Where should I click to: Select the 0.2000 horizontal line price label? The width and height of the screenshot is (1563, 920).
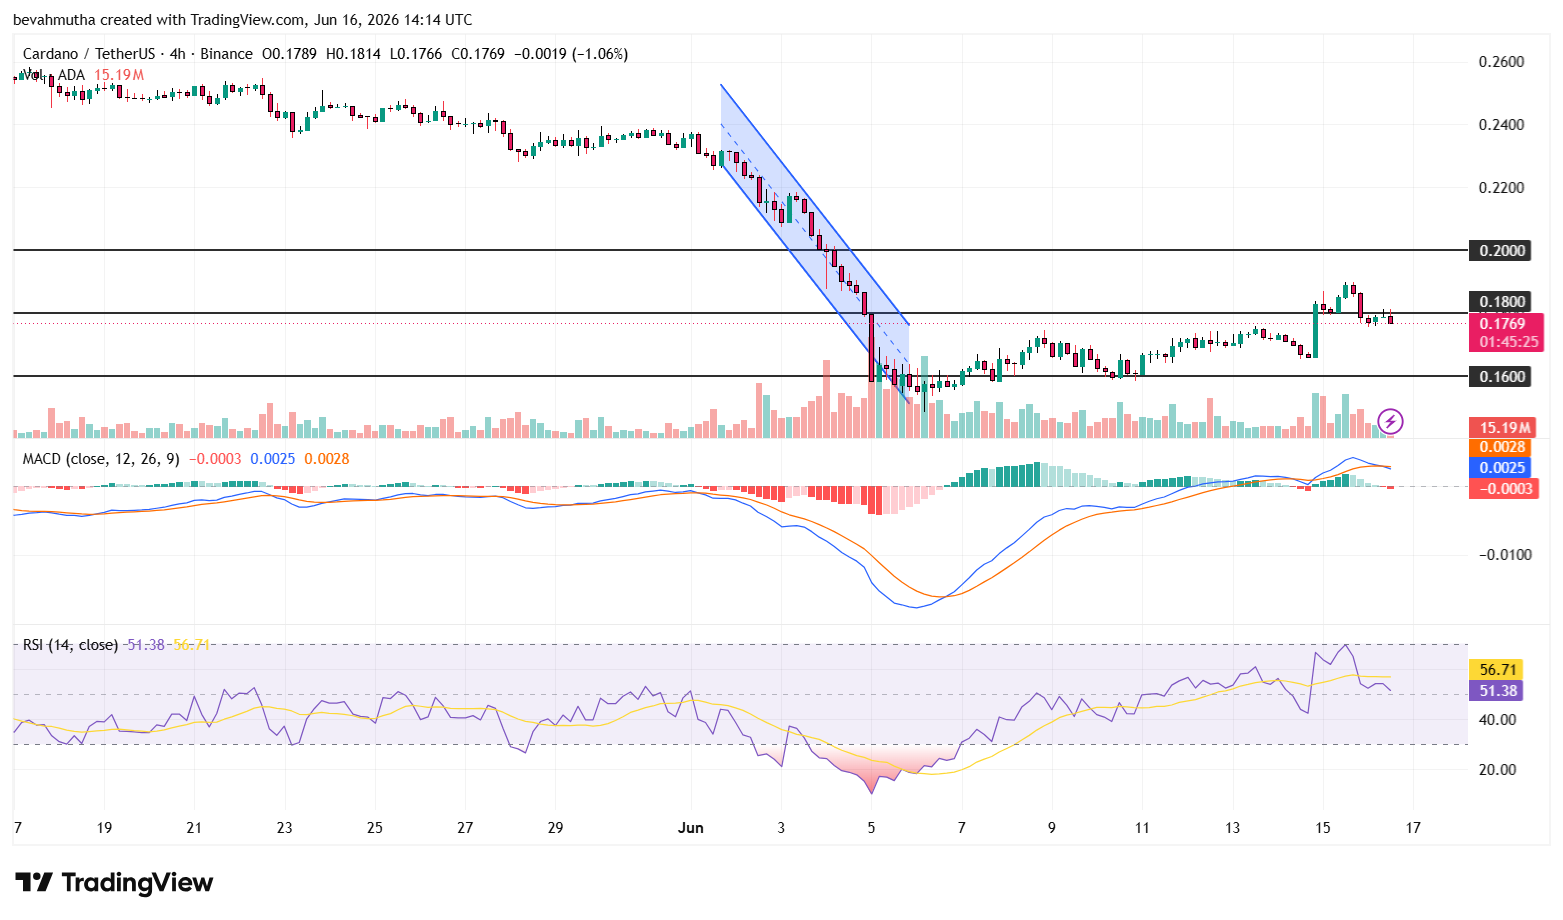(x=1502, y=250)
